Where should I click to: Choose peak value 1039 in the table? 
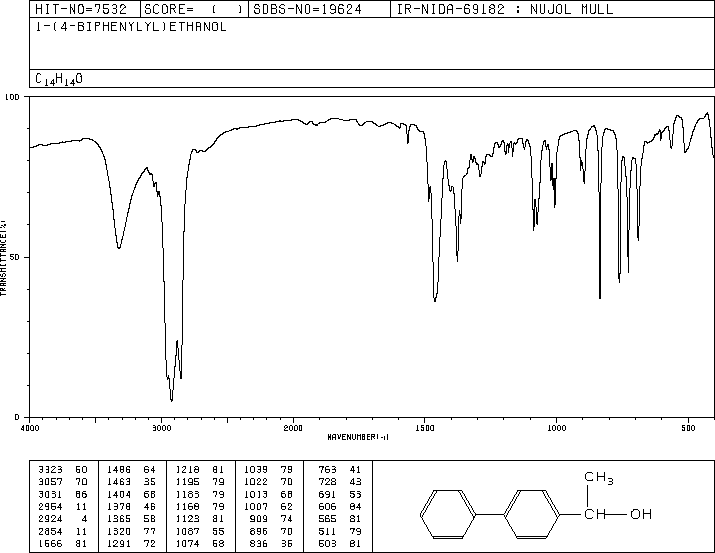[x=256, y=470]
